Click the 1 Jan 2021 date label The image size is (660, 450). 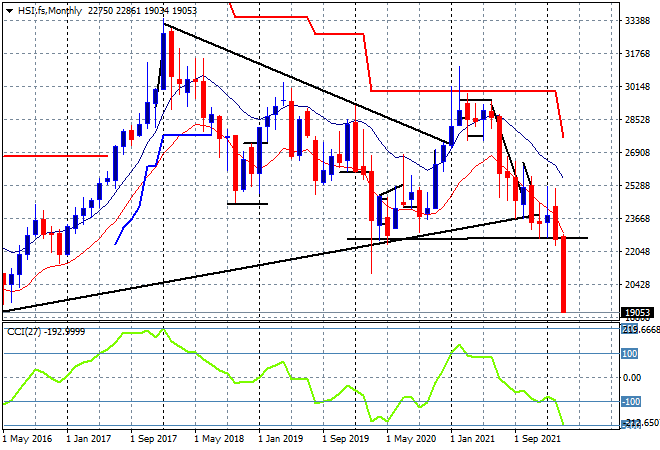tap(473, 439)
